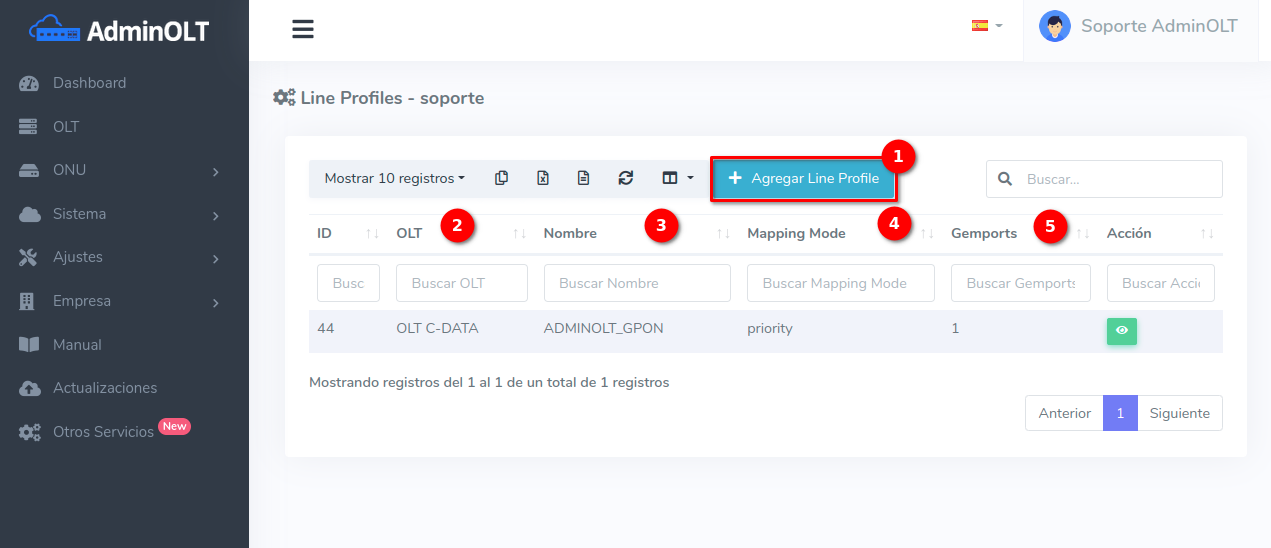Click the copy to clipboard icon

point(502,178)
